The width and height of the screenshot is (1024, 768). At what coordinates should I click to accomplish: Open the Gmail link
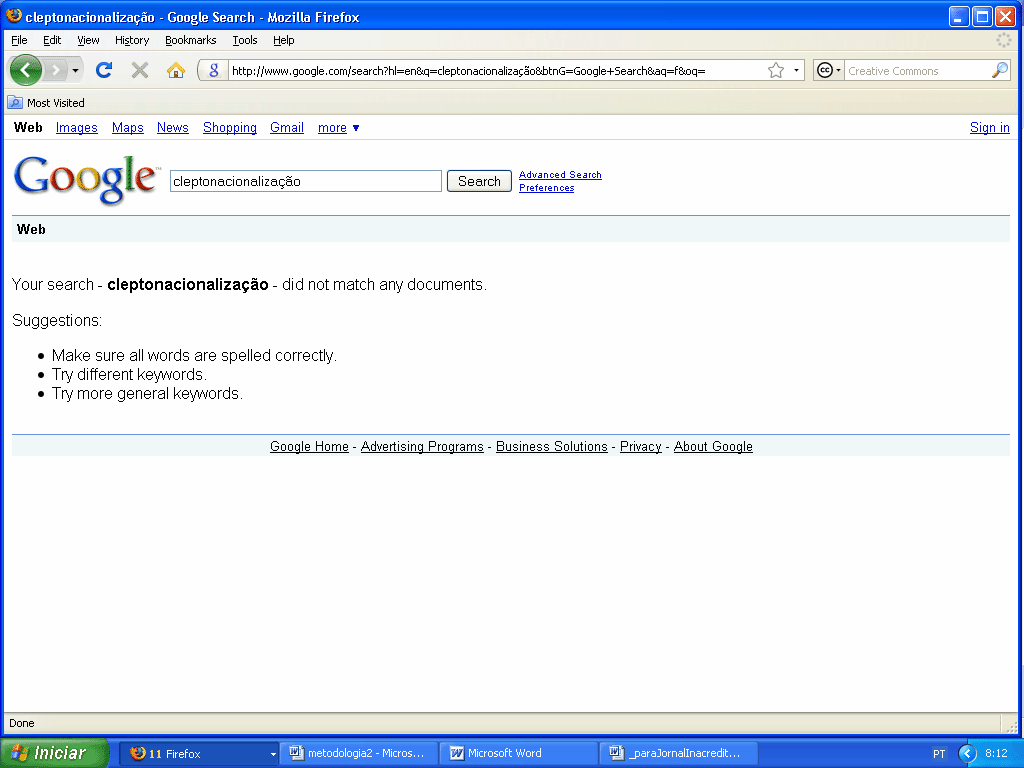pyautogui.click(x=287, y=127)
